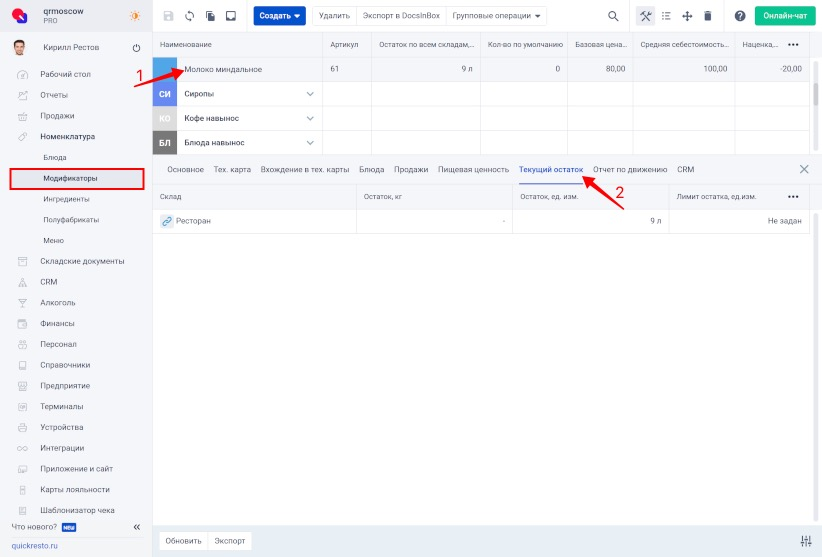Click the Онлайн-чат button
This screenshot has height=557, width=822.
click(x=784, y=16)
